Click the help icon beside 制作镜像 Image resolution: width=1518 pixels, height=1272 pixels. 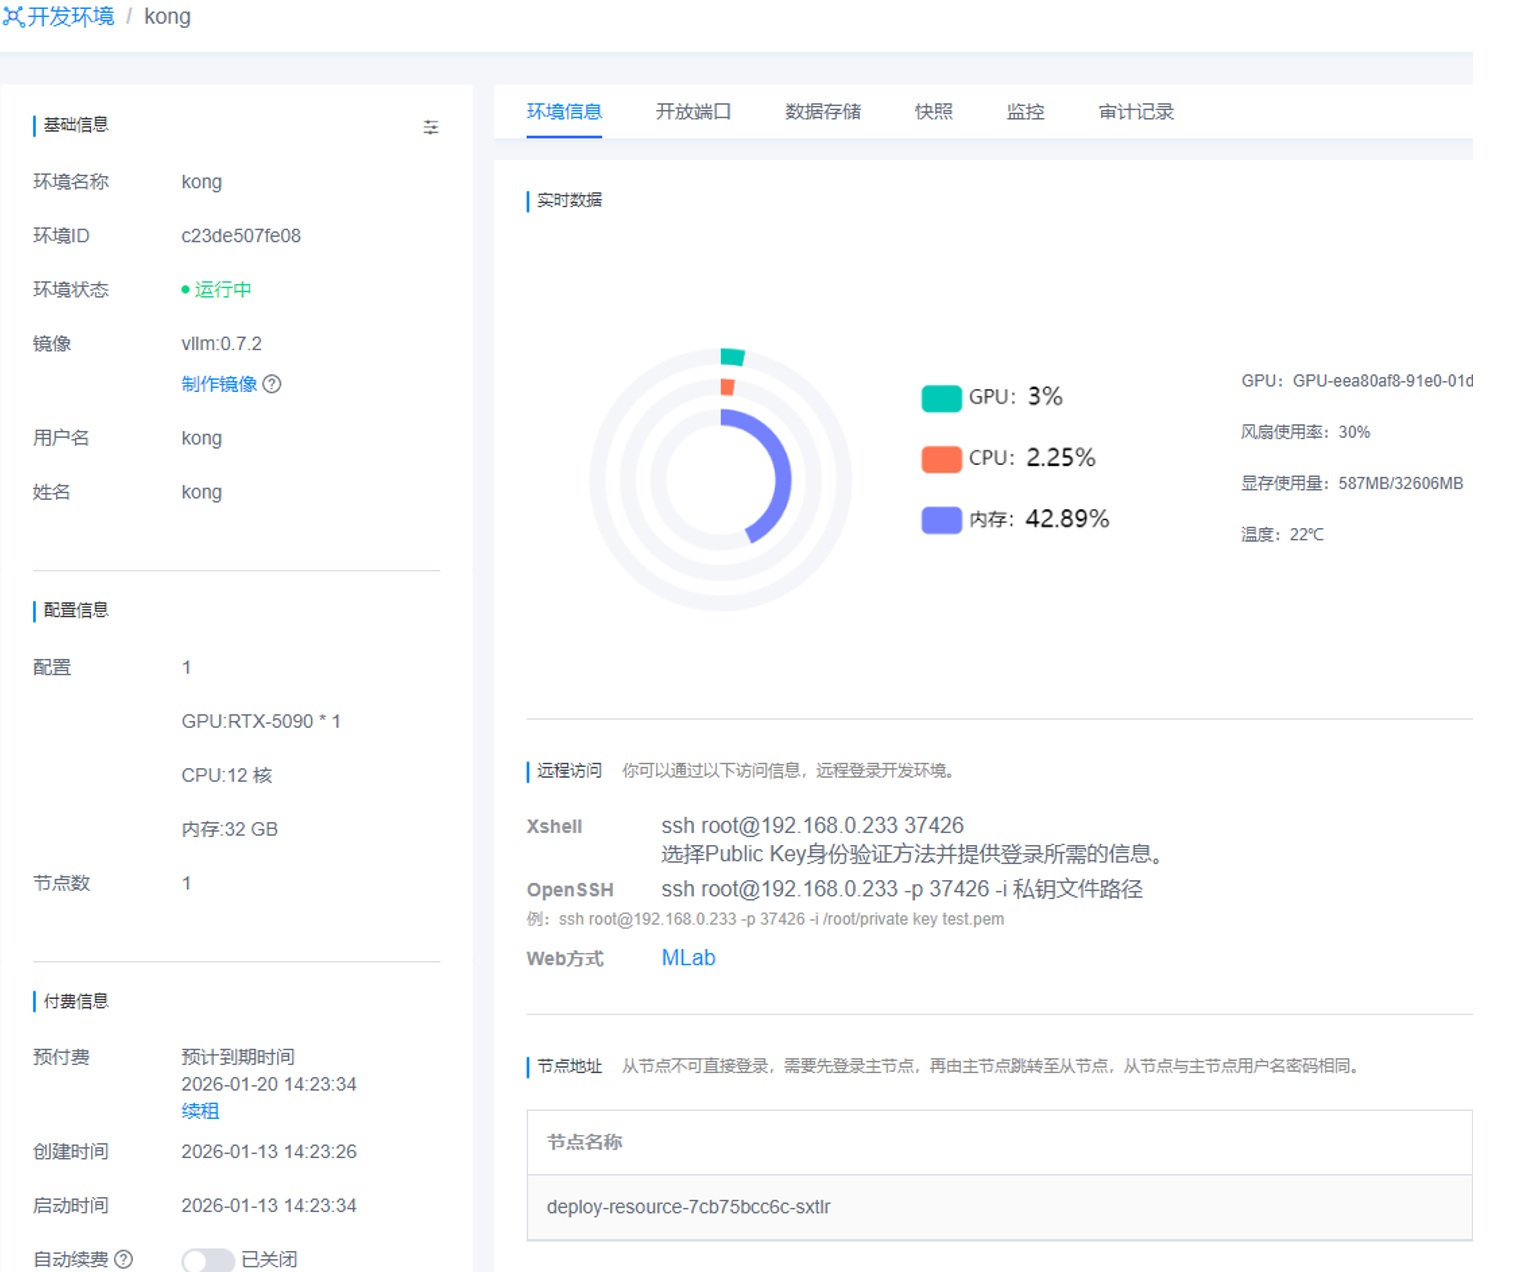(272, 384)
